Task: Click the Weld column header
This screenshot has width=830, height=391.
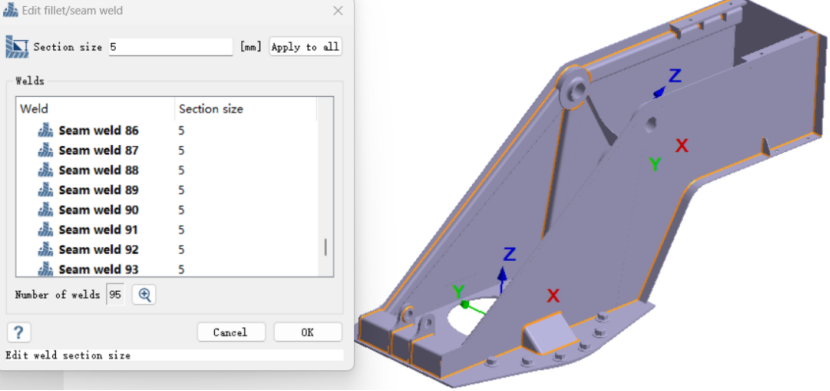Action: (95, 109)
